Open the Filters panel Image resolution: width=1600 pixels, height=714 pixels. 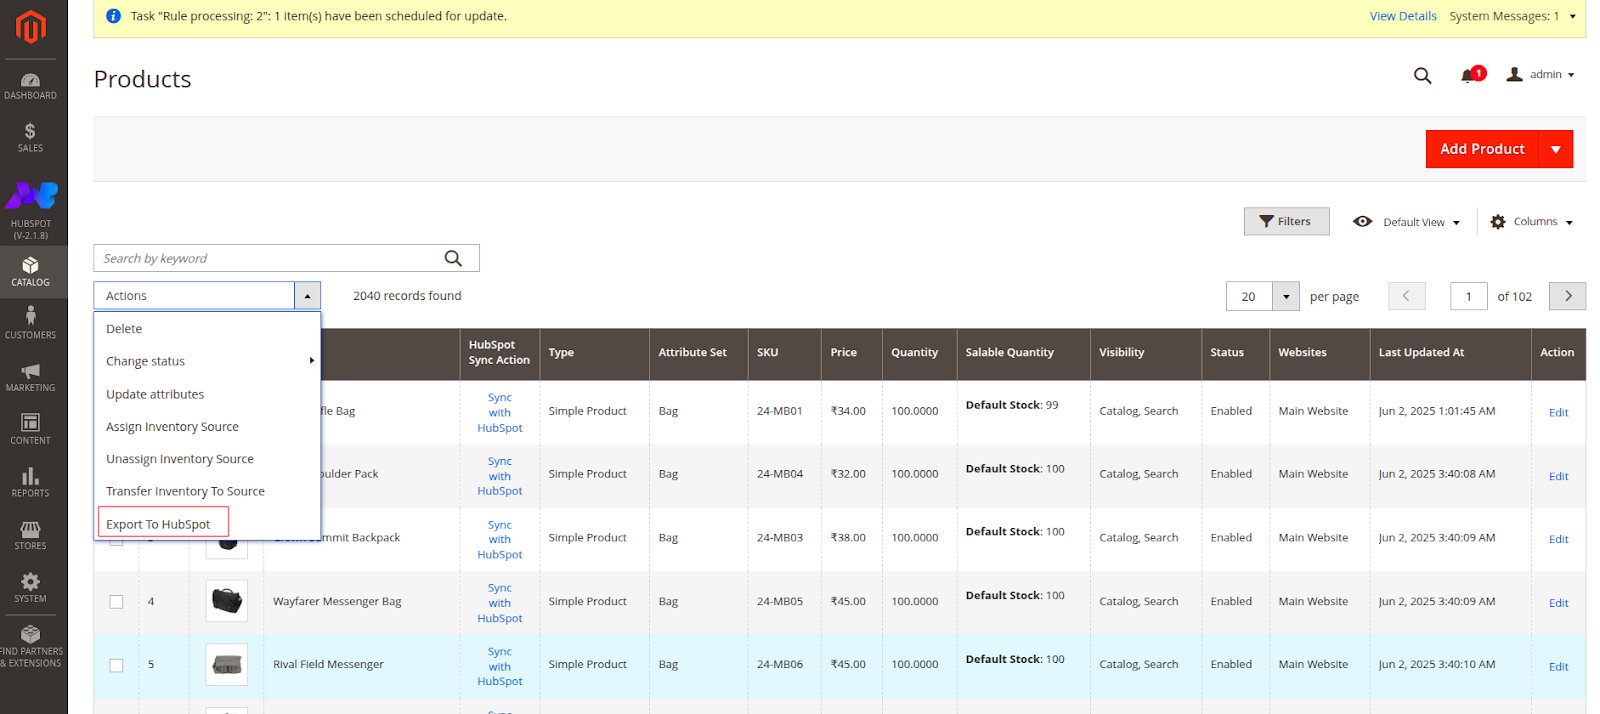[x=1286, y=221]
